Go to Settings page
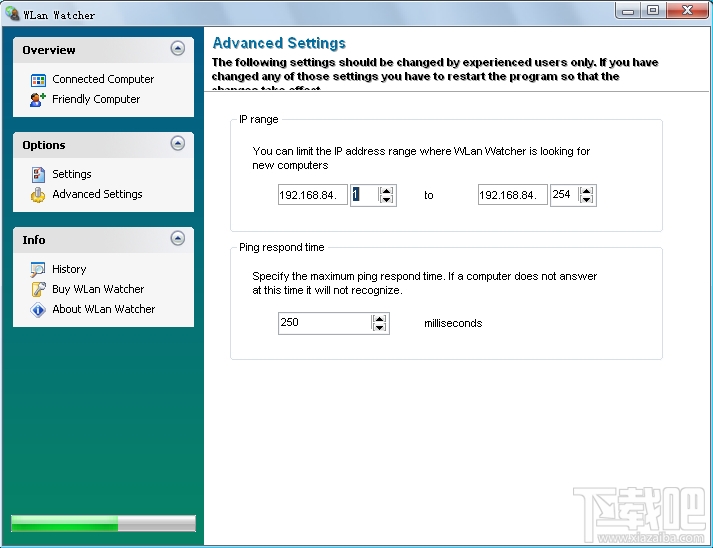The width and height of the screenshot is (713, 548). pos(71,174)
